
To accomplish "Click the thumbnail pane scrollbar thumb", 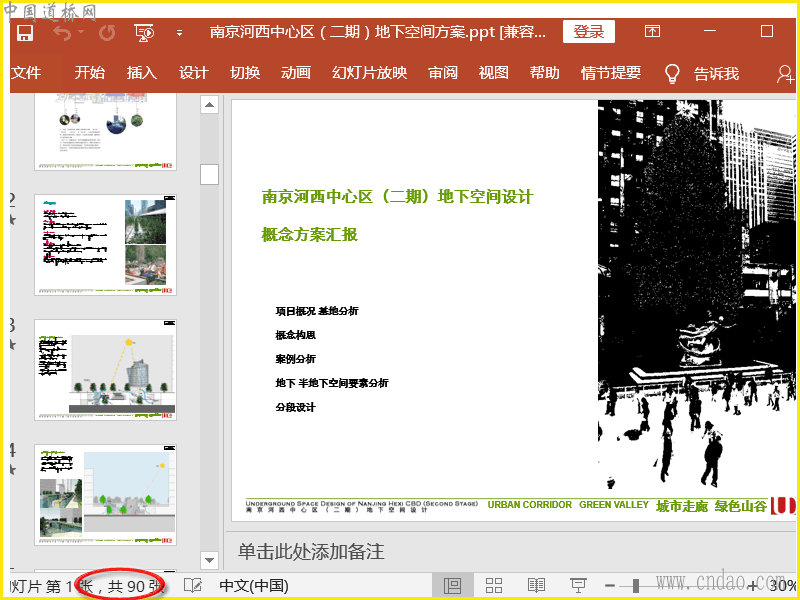I will (x=209, y=174).
